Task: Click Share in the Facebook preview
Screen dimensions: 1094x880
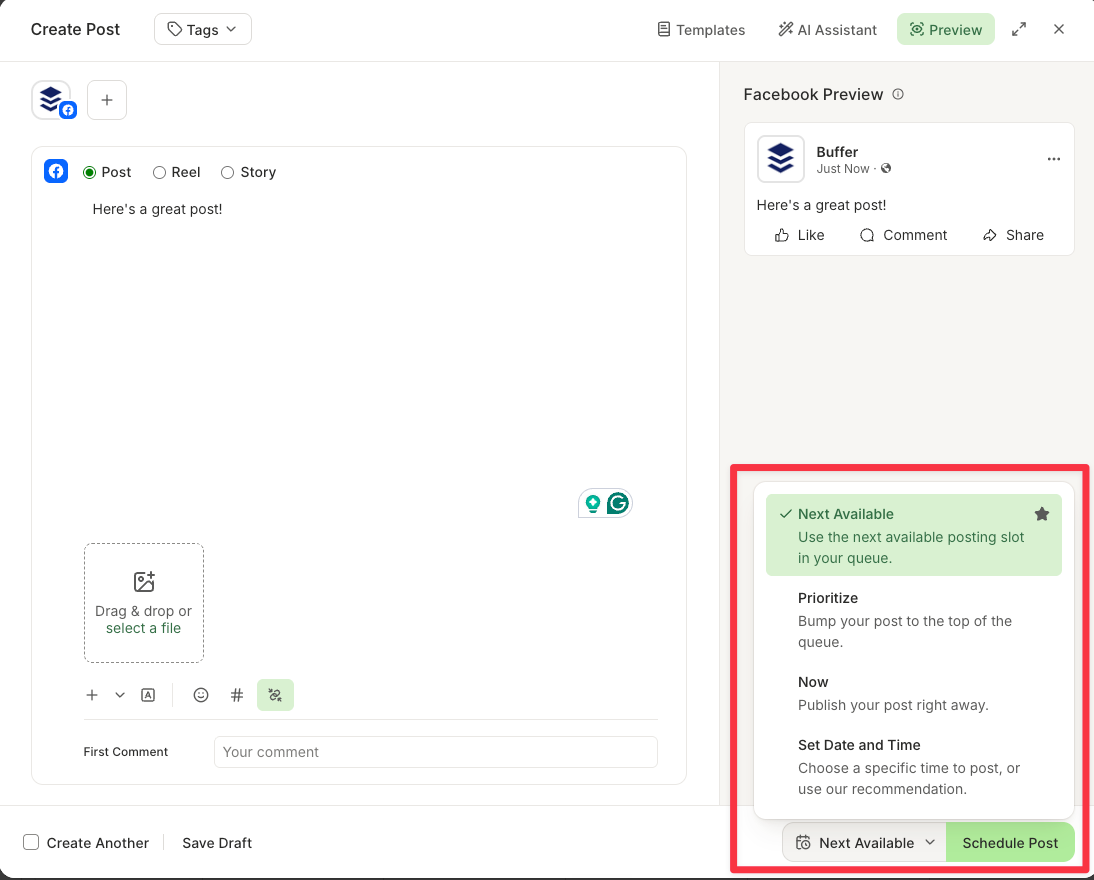Action: click(x=1013, y=235)
